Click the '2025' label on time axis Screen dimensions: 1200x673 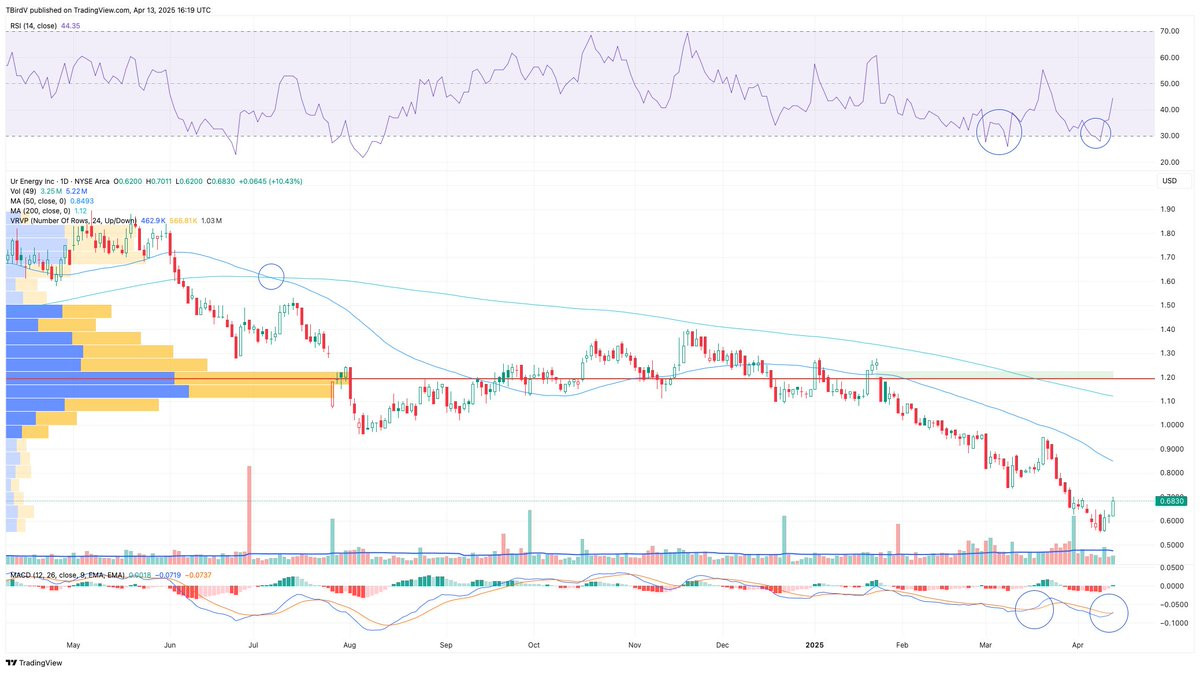tap(816, 645)
